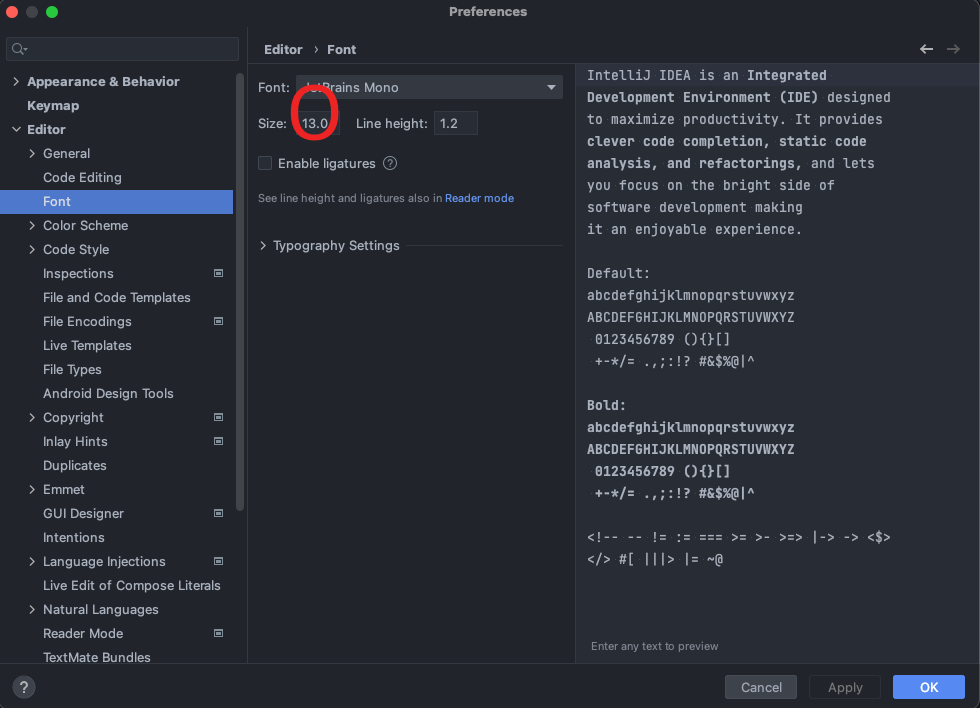Click inside the settings search field
This screenshot has width=980, height=708.
(122, 49)
